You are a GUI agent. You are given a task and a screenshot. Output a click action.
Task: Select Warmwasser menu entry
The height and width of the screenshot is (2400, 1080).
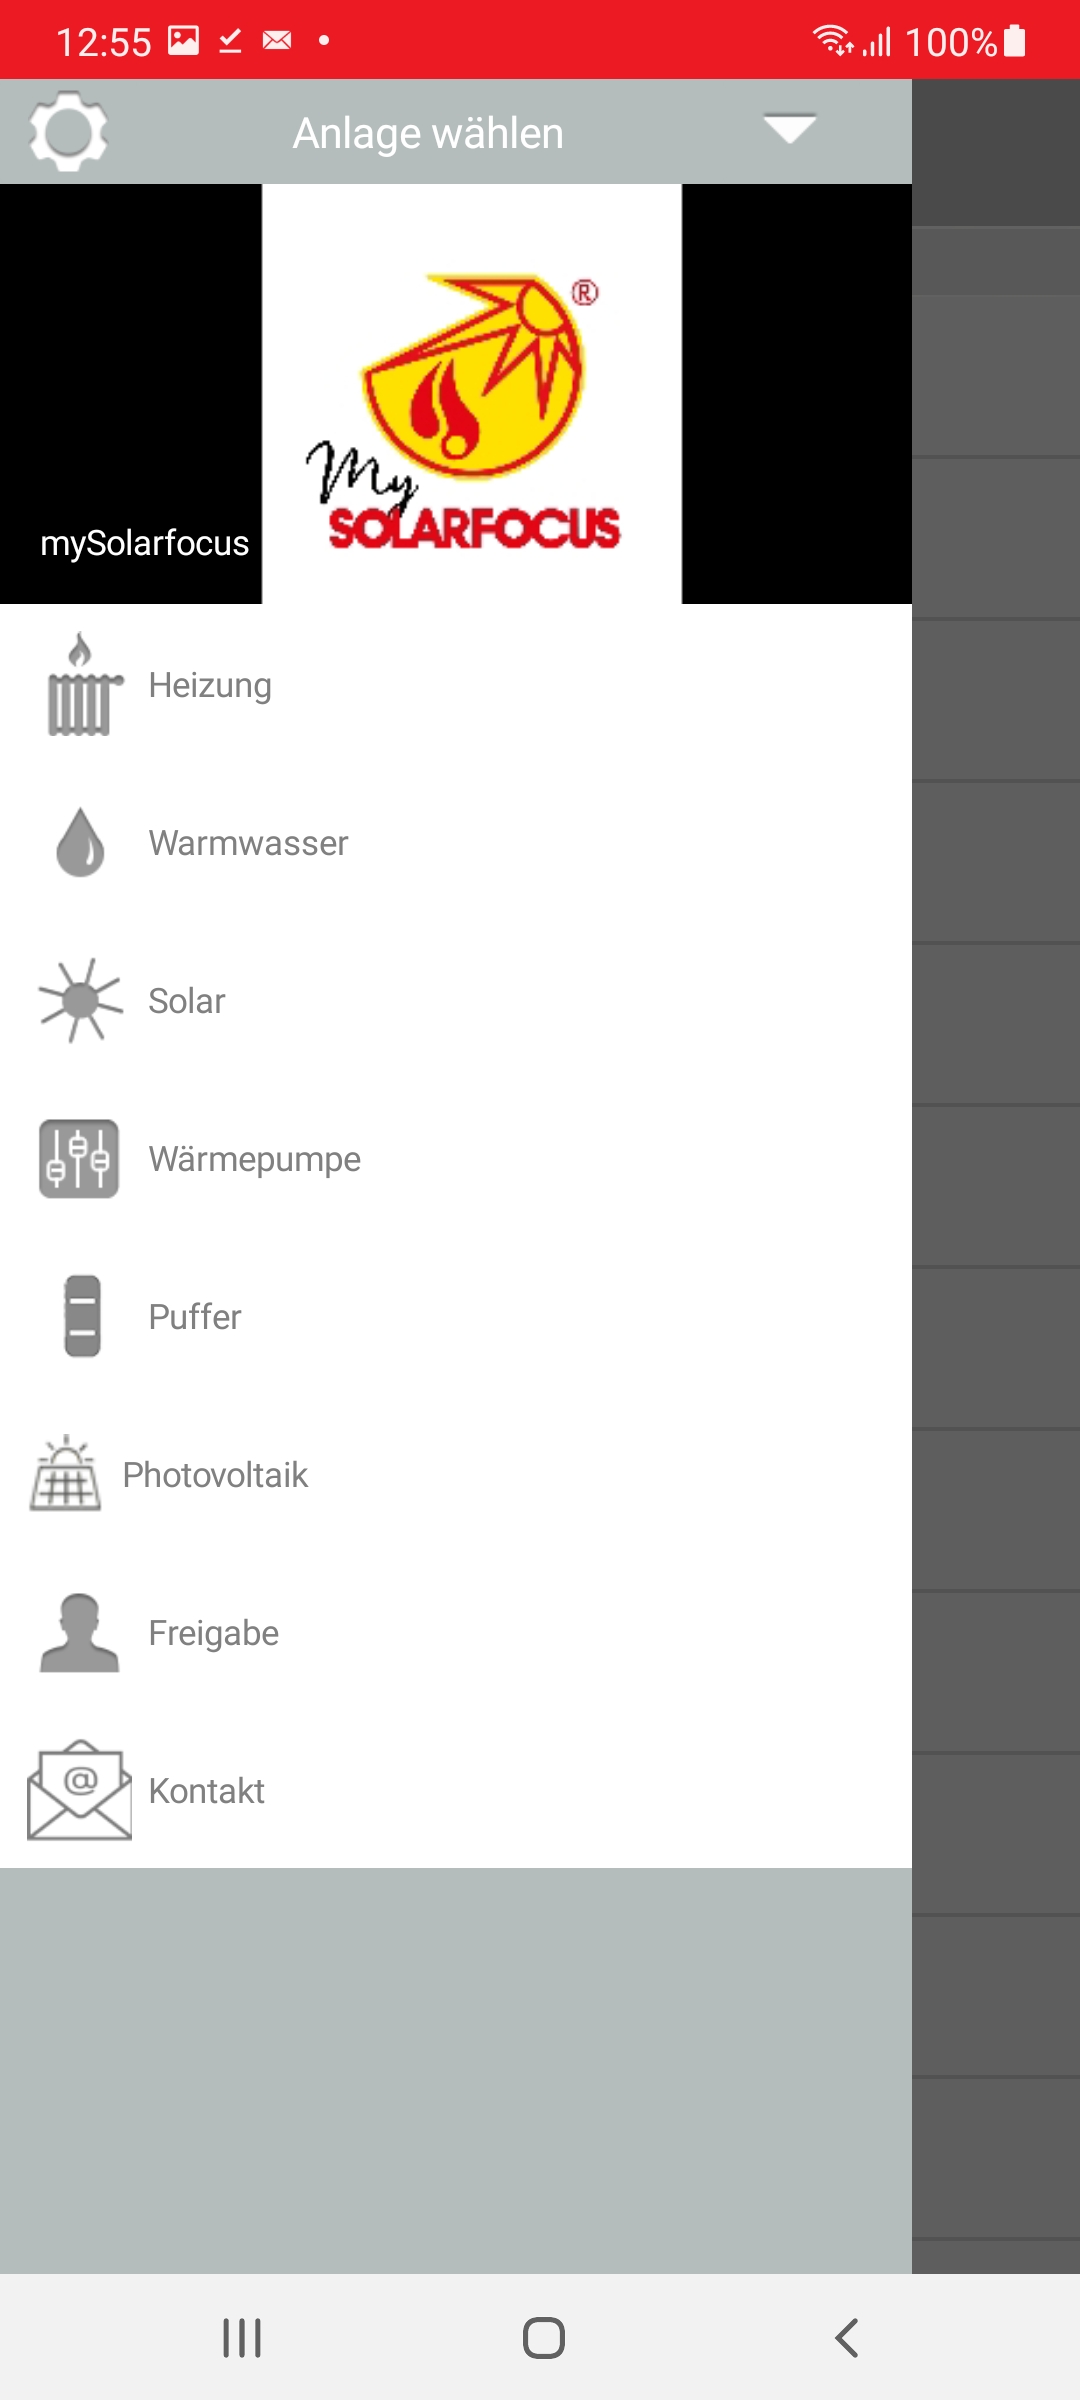456,843
